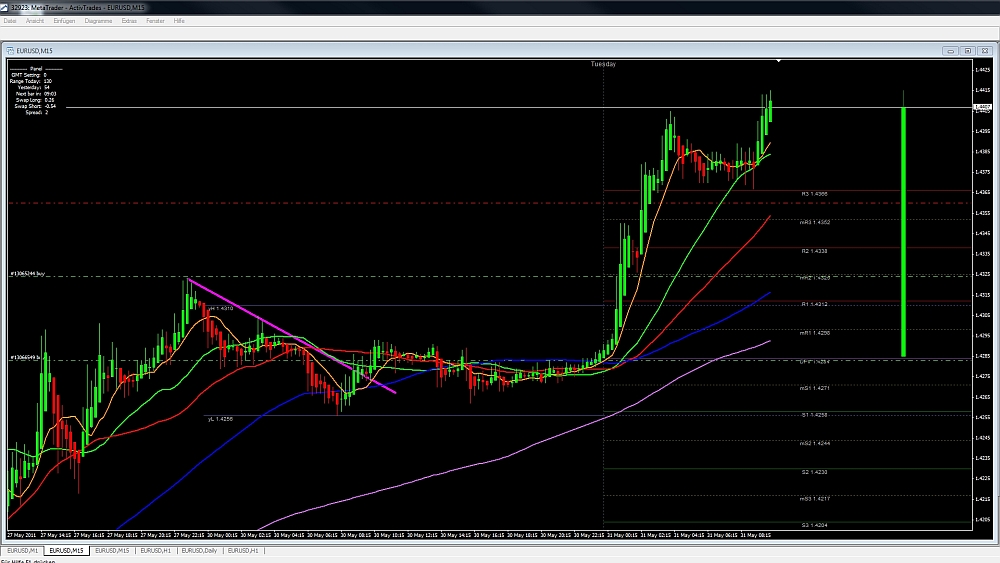
Task: Open the Hilfe menu
Action: tap(179, 21)
